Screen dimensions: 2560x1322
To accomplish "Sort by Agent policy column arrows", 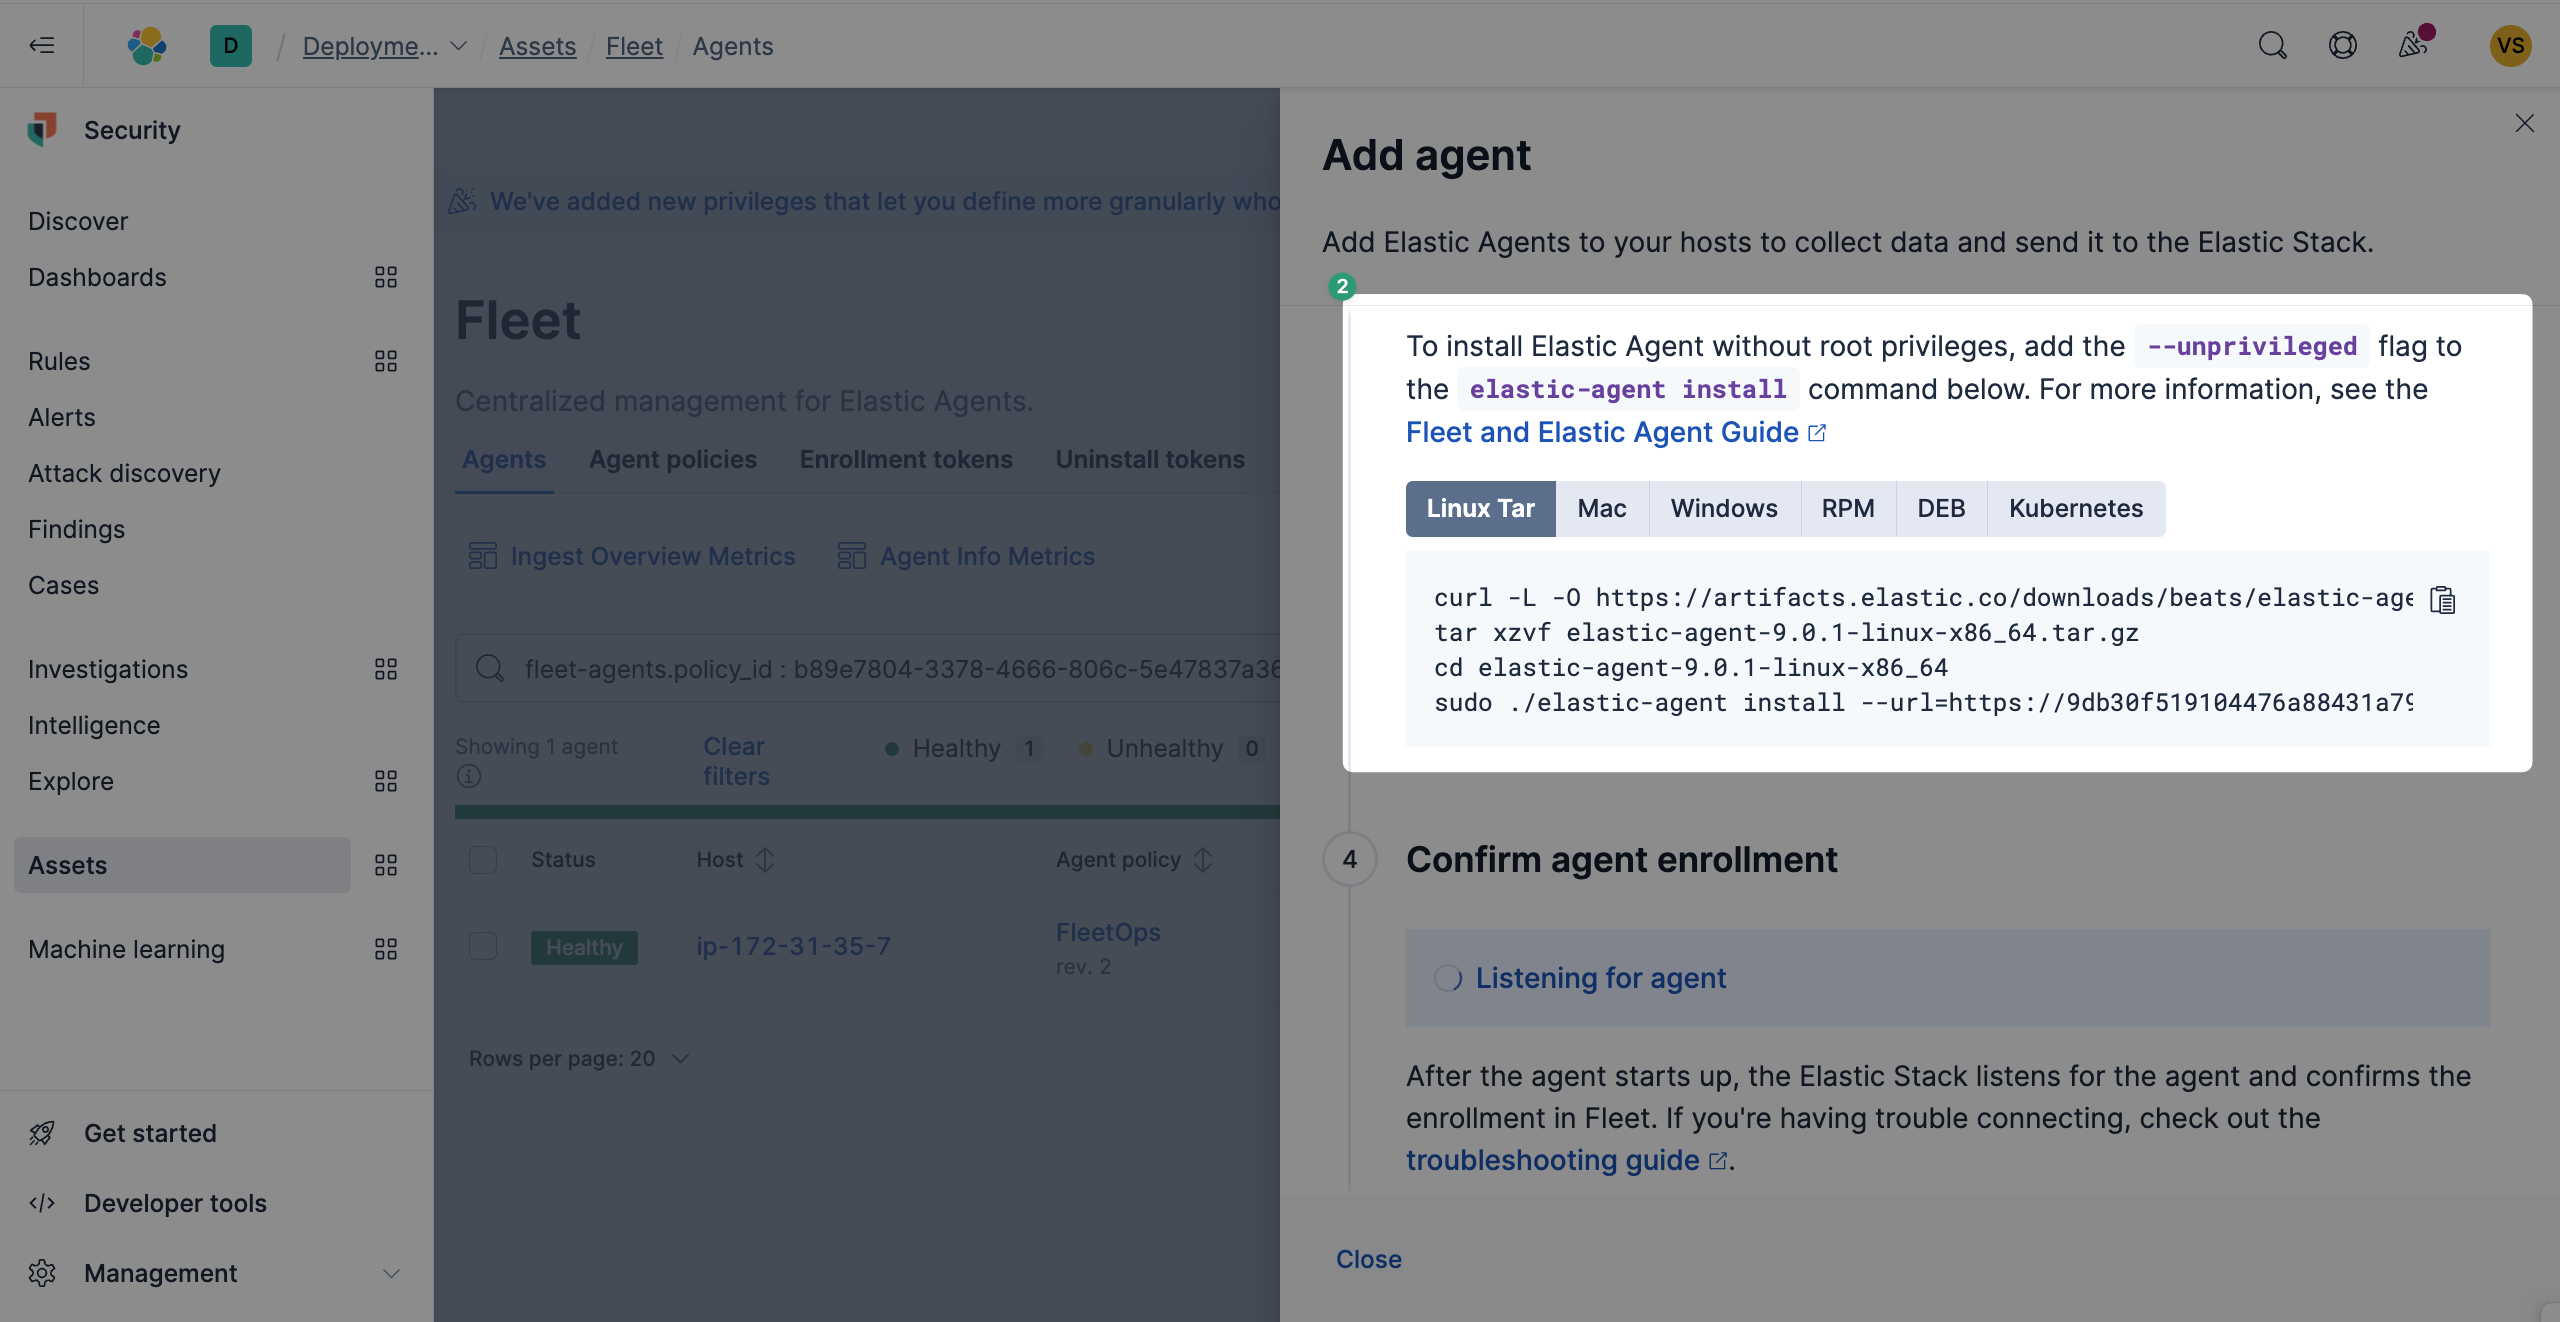I will [x=1204, y=859].
